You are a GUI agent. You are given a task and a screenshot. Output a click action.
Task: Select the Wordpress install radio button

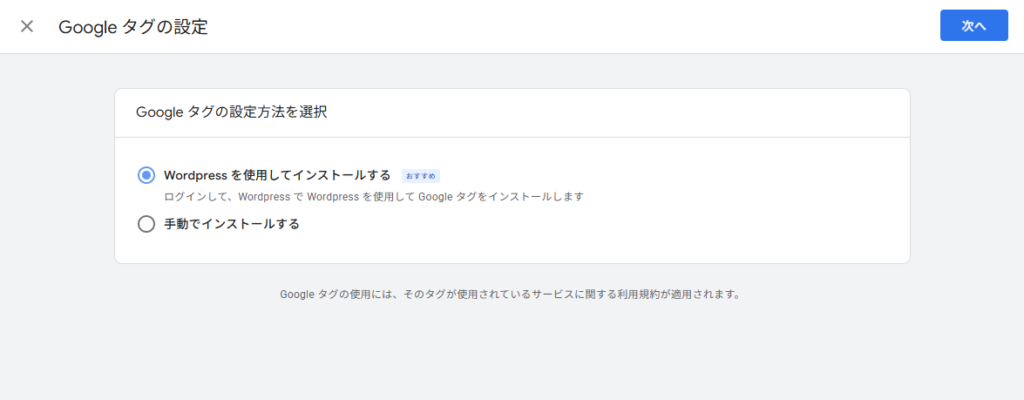pos(146,175)
